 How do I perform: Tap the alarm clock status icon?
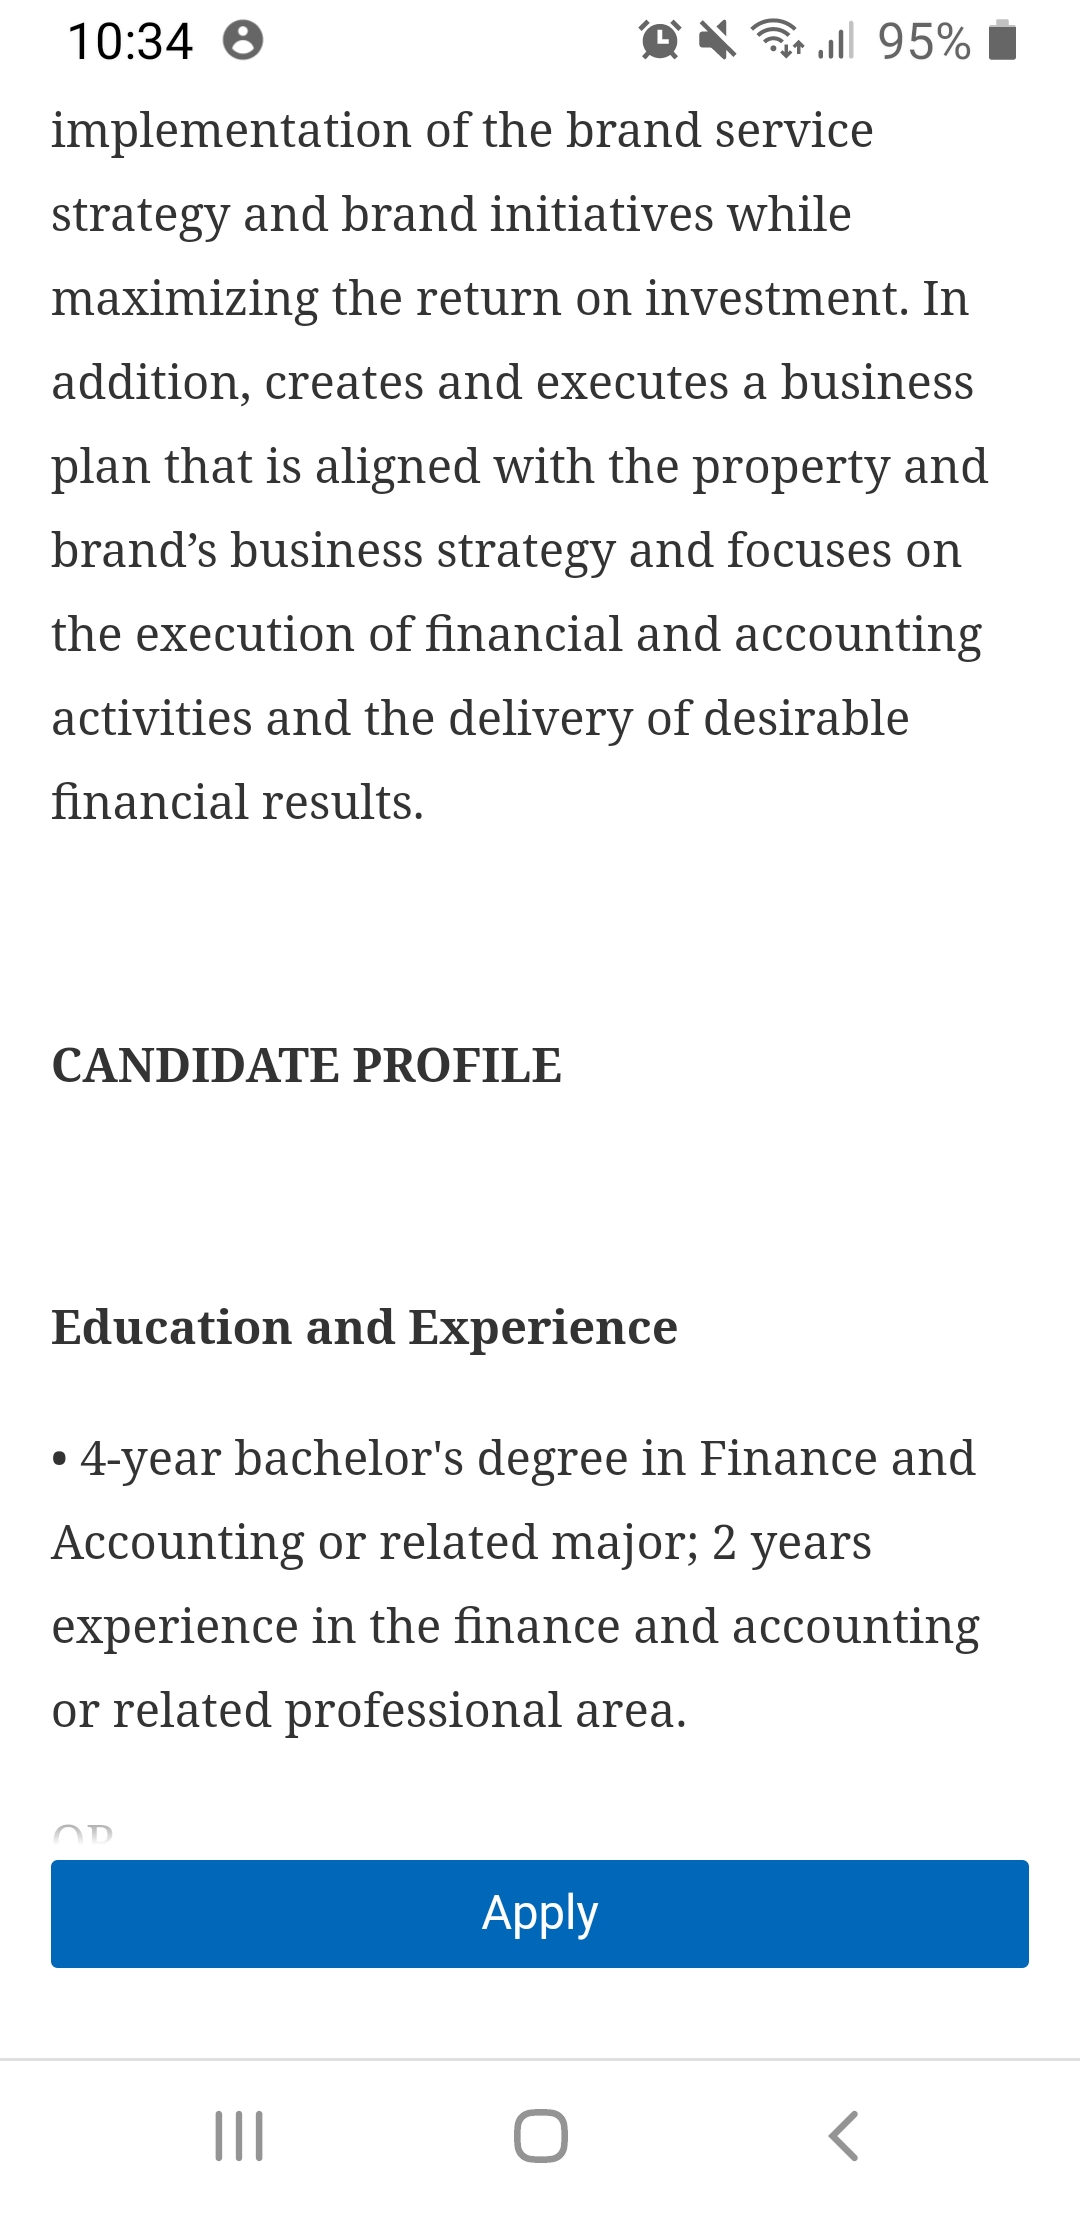coord(660,41)
